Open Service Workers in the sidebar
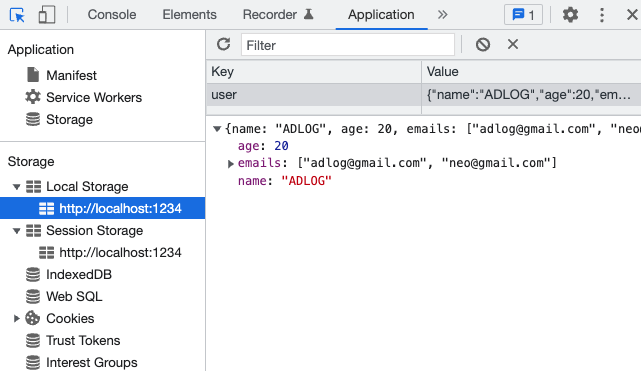Viewport: 641px width, 371px height. click(94, 97)
